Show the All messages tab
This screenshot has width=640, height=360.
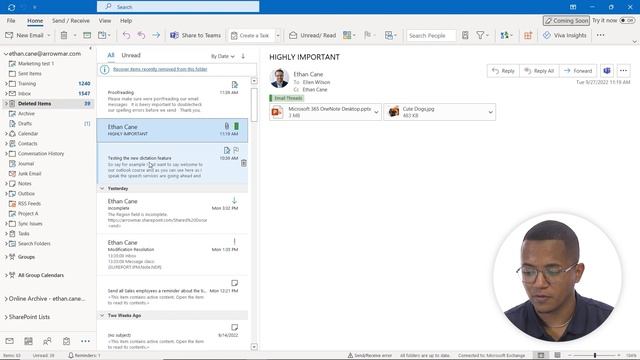(111, 55)
